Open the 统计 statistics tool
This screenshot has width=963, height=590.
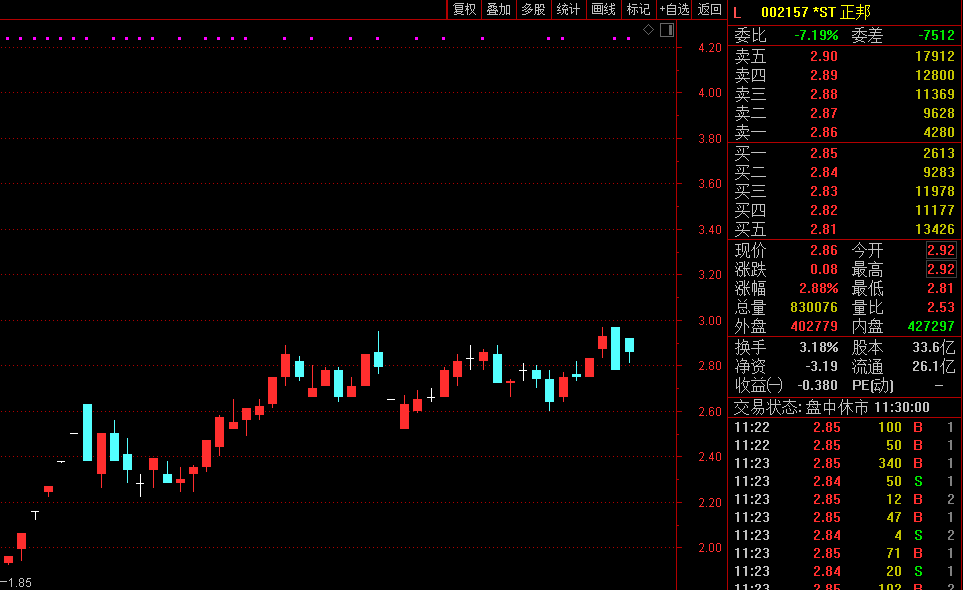click(x=568, y=10)
